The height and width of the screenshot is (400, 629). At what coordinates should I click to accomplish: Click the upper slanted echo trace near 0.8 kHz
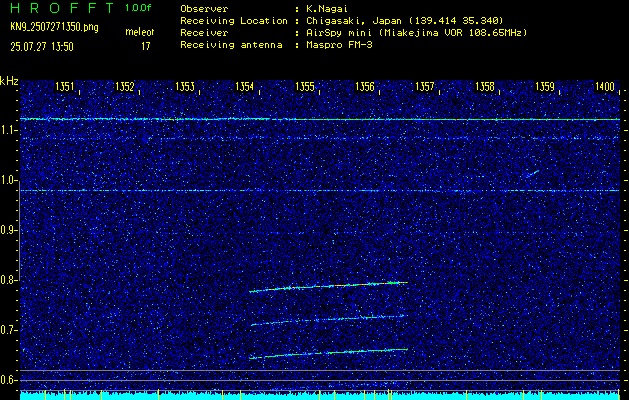click(x=329, y=287)
